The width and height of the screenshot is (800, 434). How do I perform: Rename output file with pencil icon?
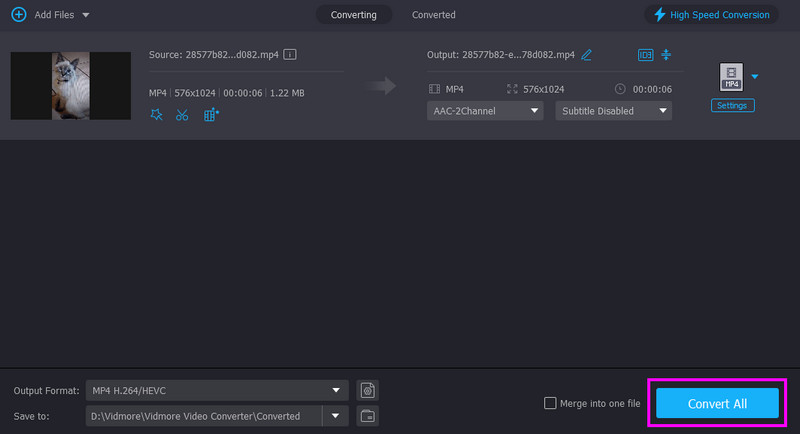click(x=586, y=54)
